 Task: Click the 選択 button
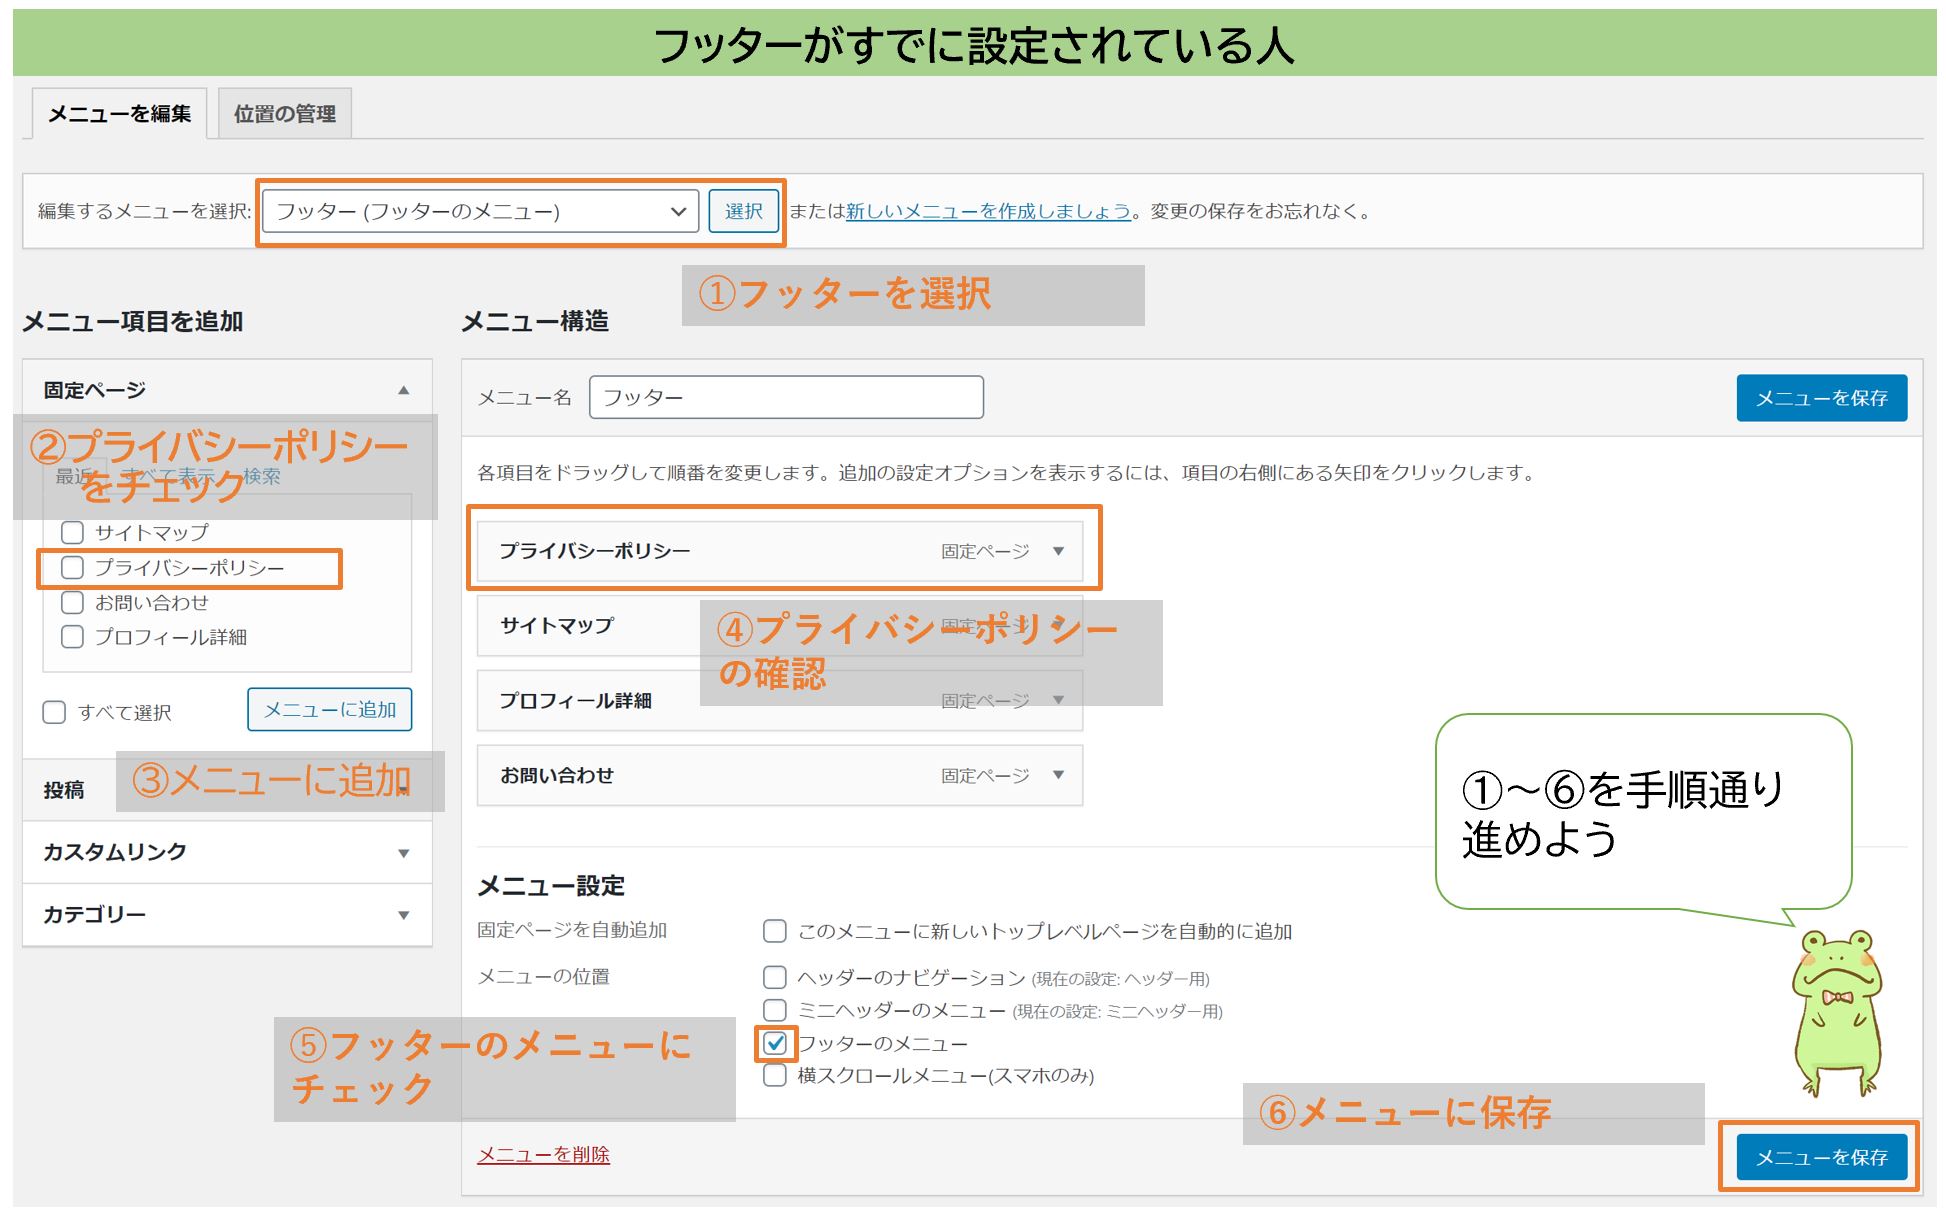[744, 211]
